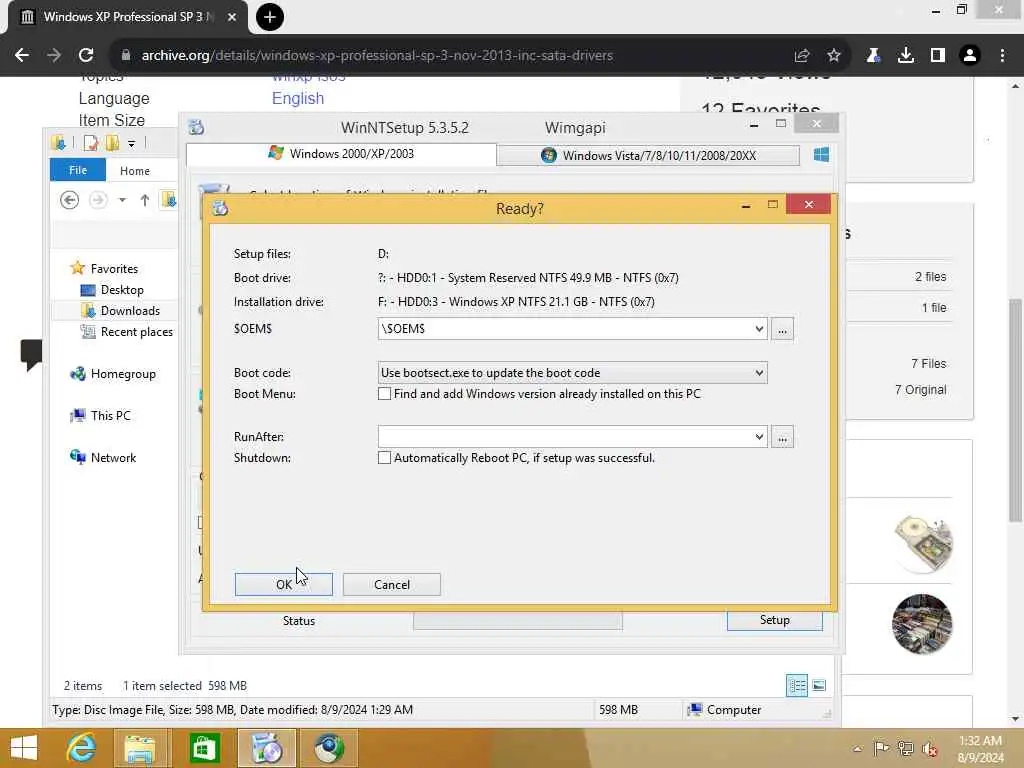This screenshot has width=1024, height=768.
Task: Cancel the Ready? dialog
Action: coord(392,584)
